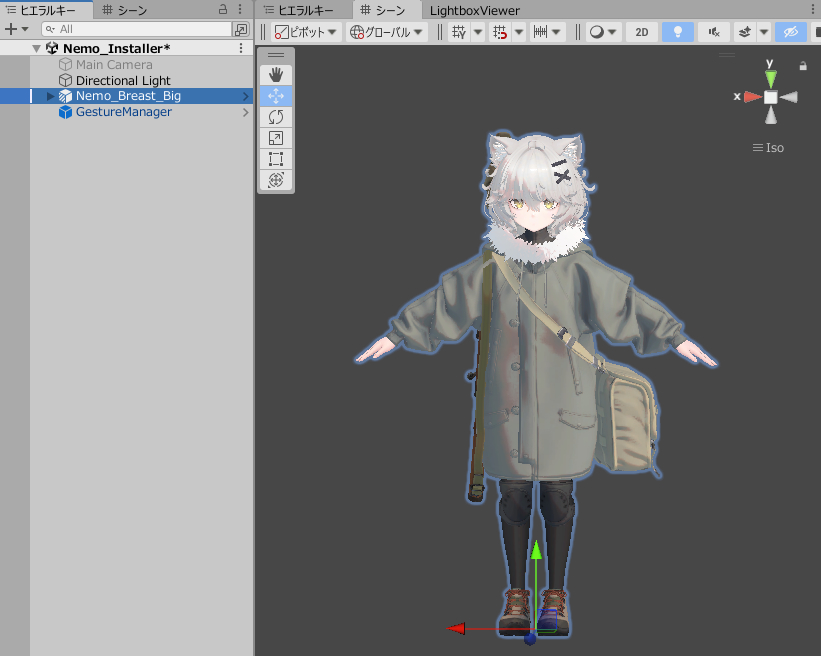The width and height of the screenshot is (821, 656).
Task: Click the Hierarchy search field
Action: point(136,29)
